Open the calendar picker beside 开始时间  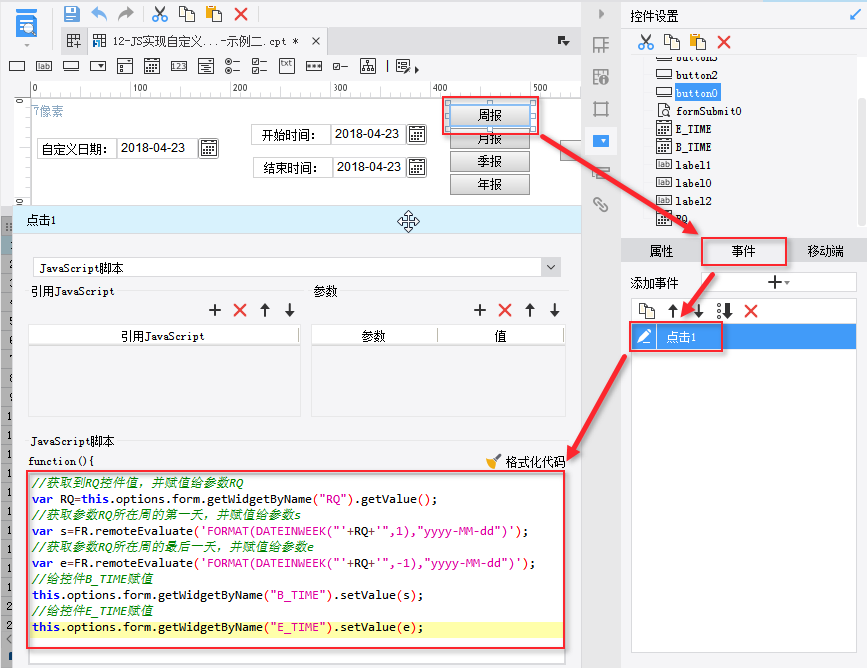pos(417,134)
